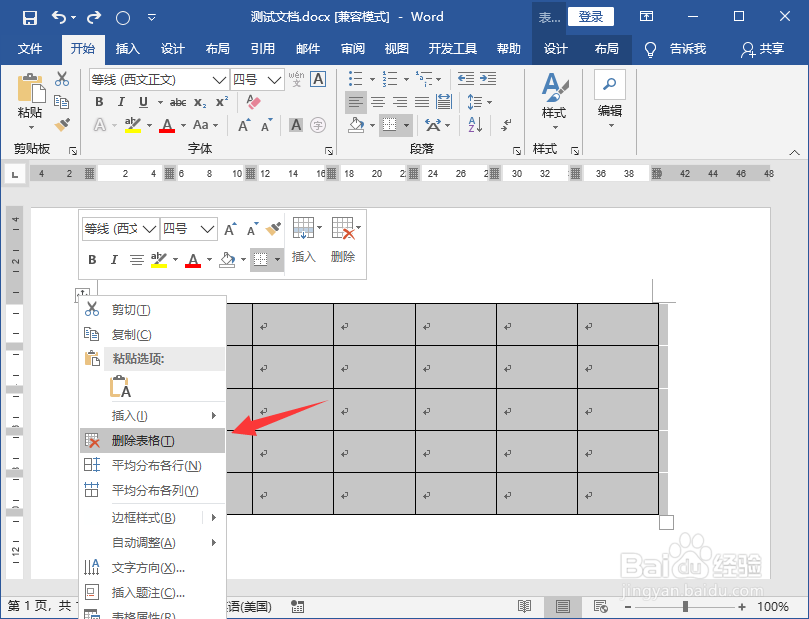Click the ruler tab selector box
This screenshot has height=619, width=809.
click(15, 174)
